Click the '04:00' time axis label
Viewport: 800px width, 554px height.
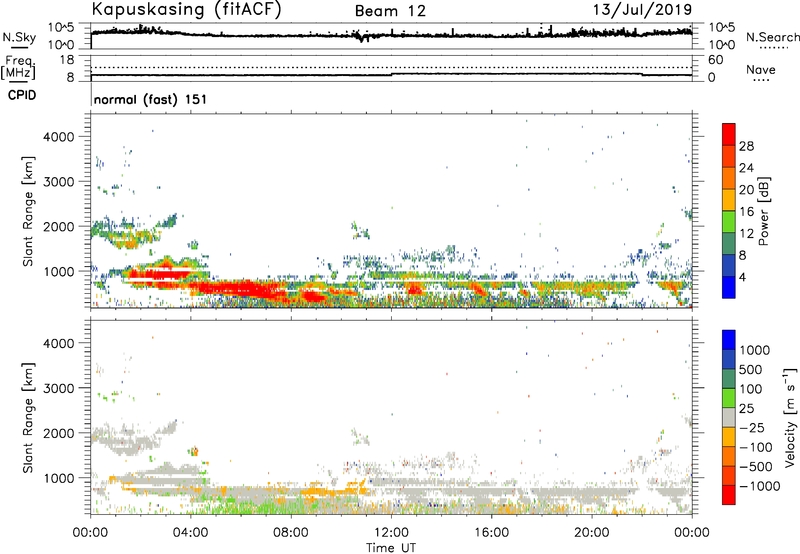pyautogui.click(x=191, y=533)
